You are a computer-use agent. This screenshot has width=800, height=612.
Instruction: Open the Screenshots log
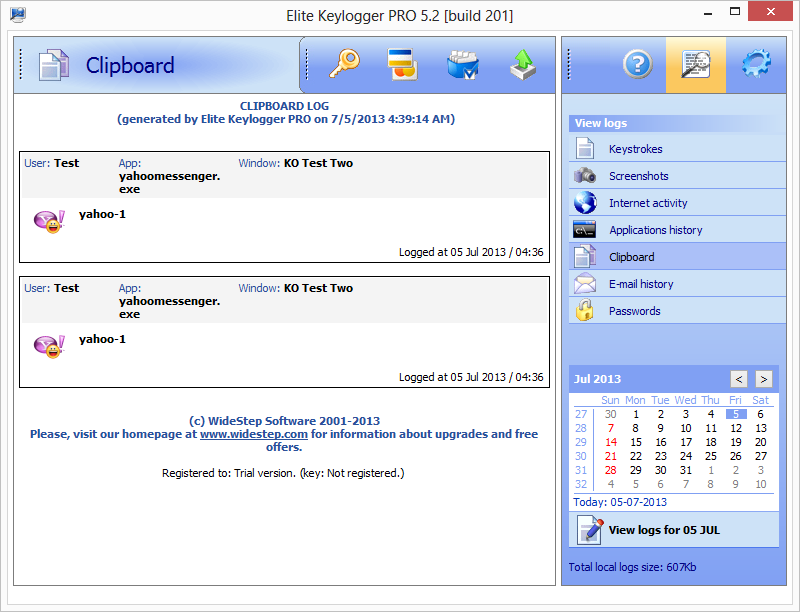pyautogui.click(x=677, y=176)
